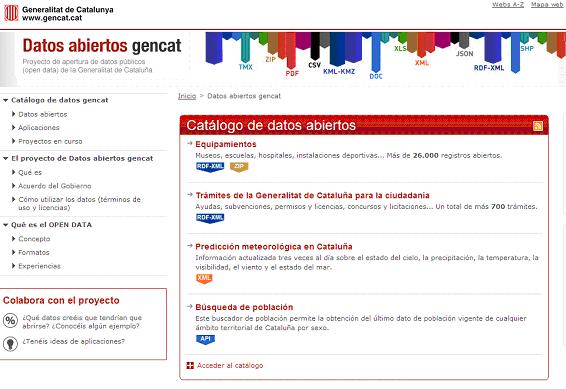Open Acuerdo del Gobierno menu item
This screenshot has height=389, width=566.
55,186
